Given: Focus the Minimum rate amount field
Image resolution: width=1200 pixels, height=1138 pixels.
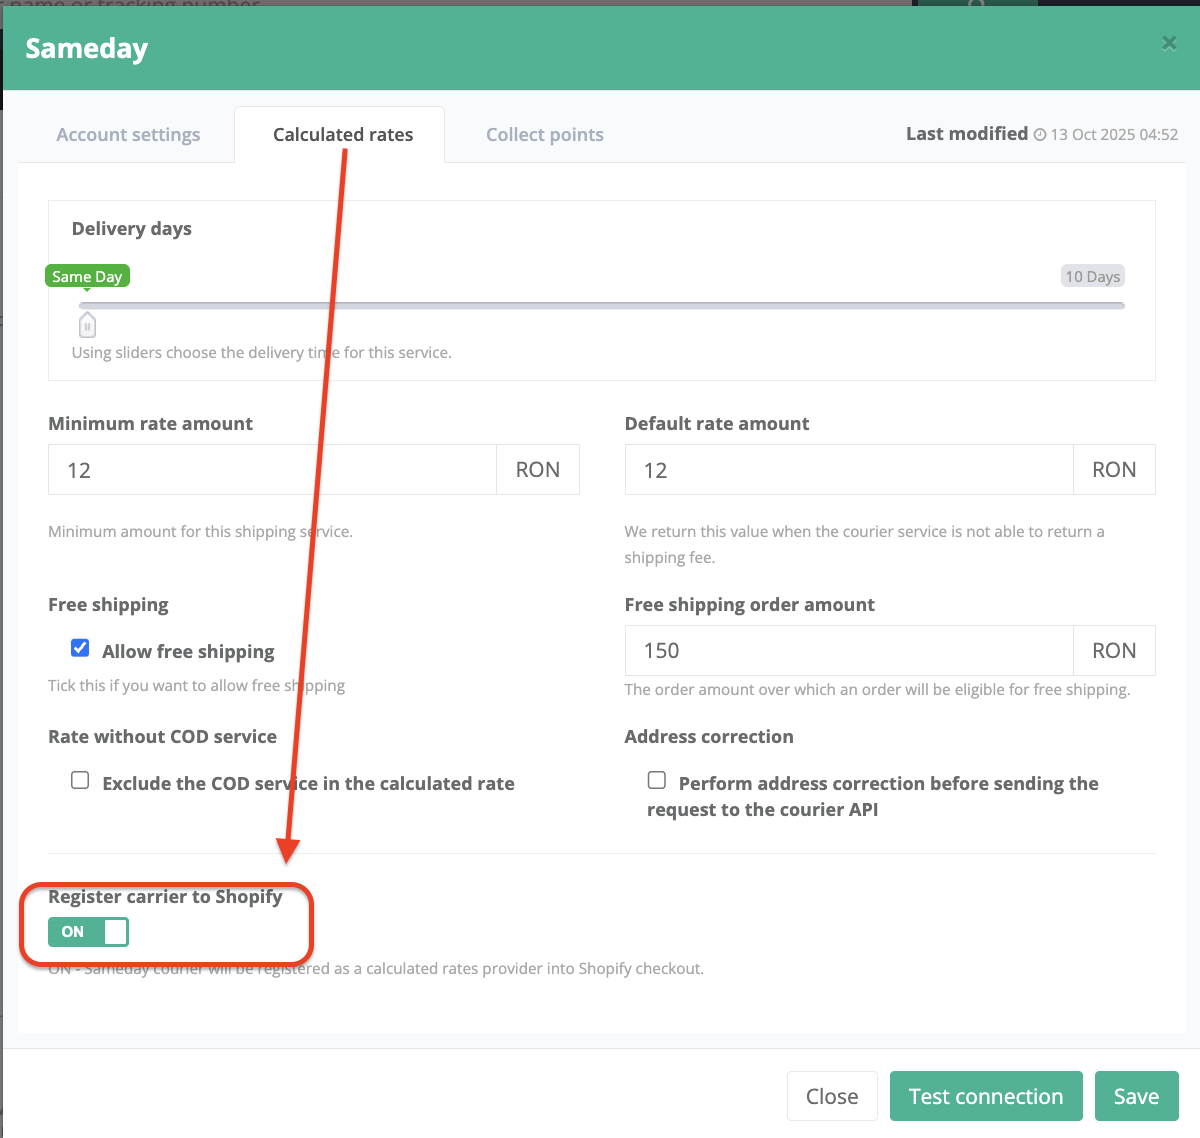Looking at the screenshot, I should [272, 470].
